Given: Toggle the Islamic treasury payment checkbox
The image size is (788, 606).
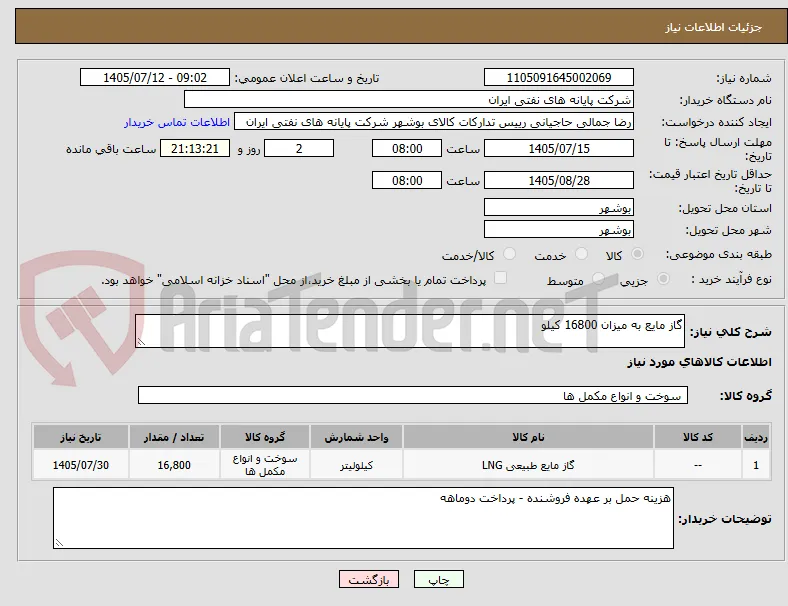Looking at the screenshot, I should coord(501,278).
